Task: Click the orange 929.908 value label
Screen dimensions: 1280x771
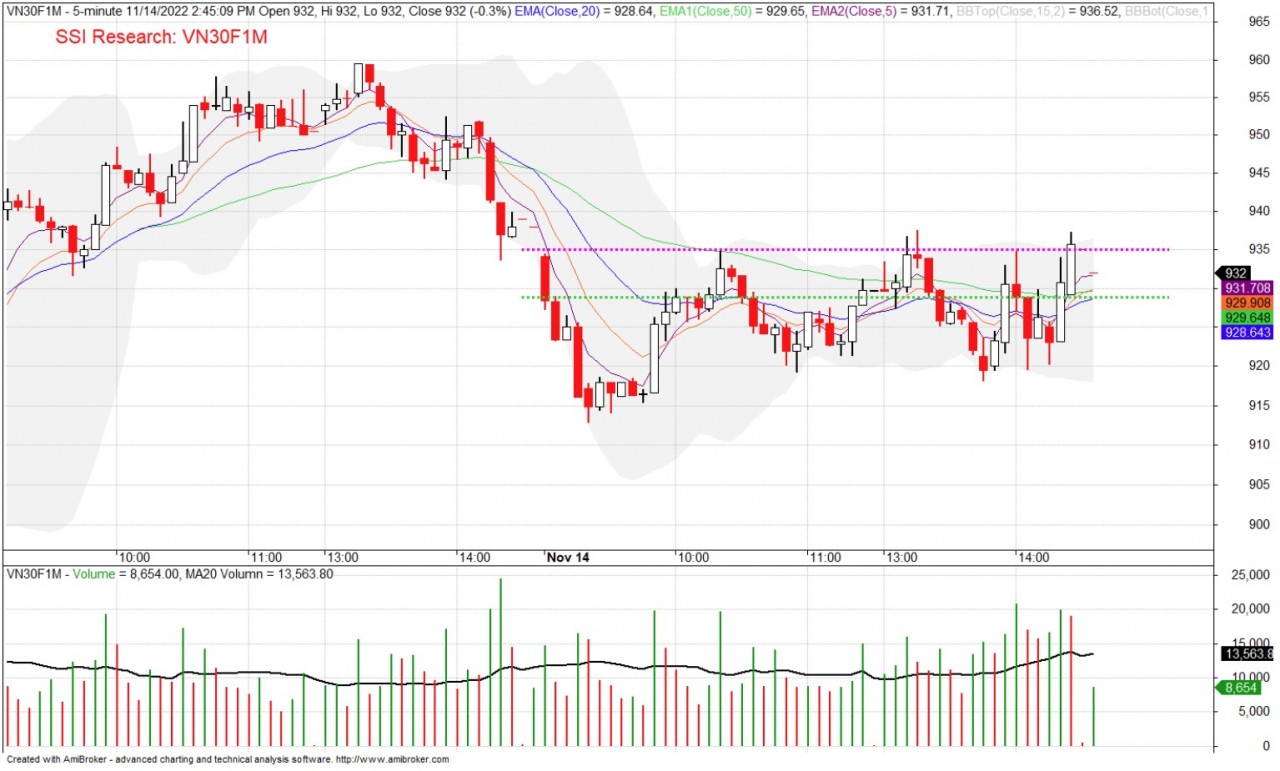Action: [x=1248, y=303]
